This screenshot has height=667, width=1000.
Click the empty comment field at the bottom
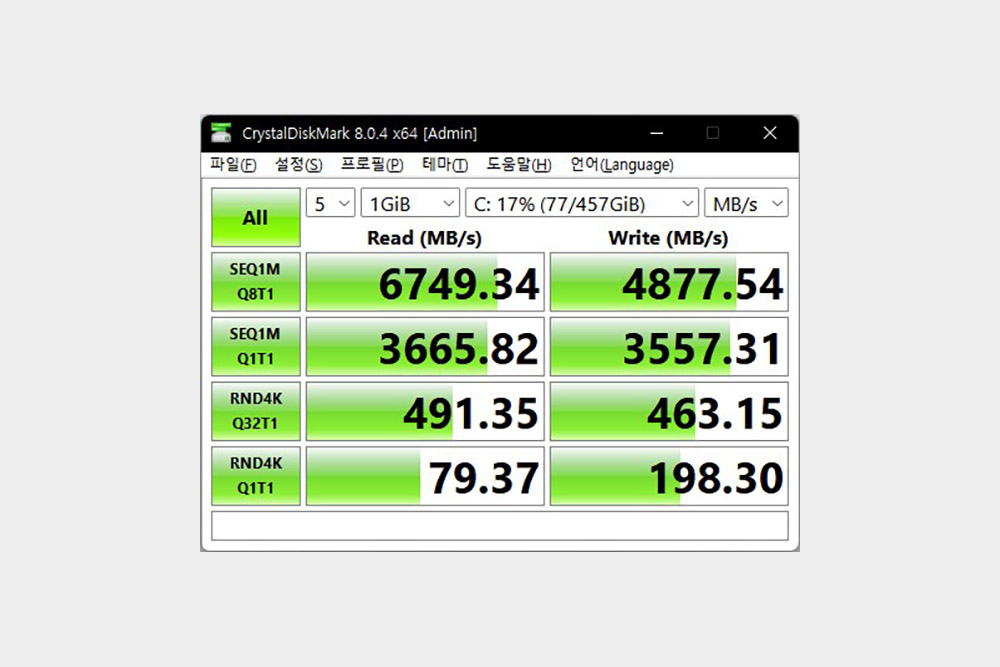500,525
